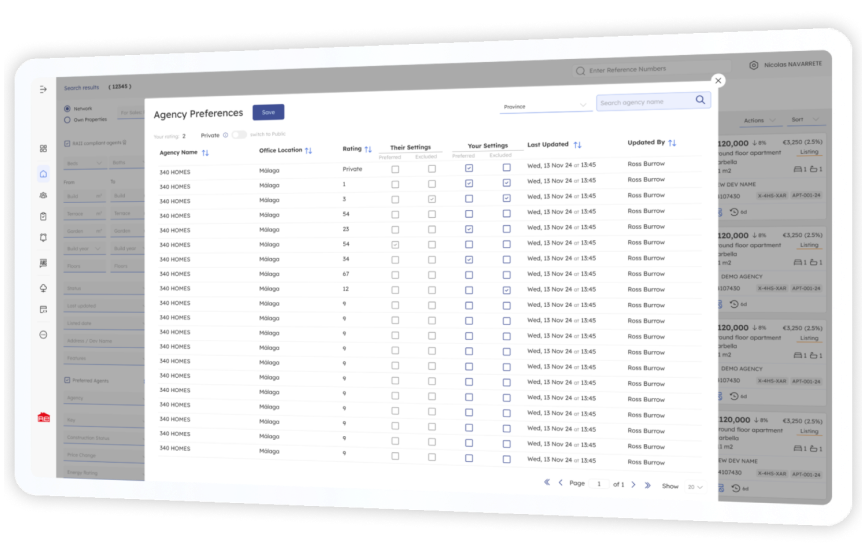Click the Save button
The image size is (866, 556).
(x=268, y=112)
